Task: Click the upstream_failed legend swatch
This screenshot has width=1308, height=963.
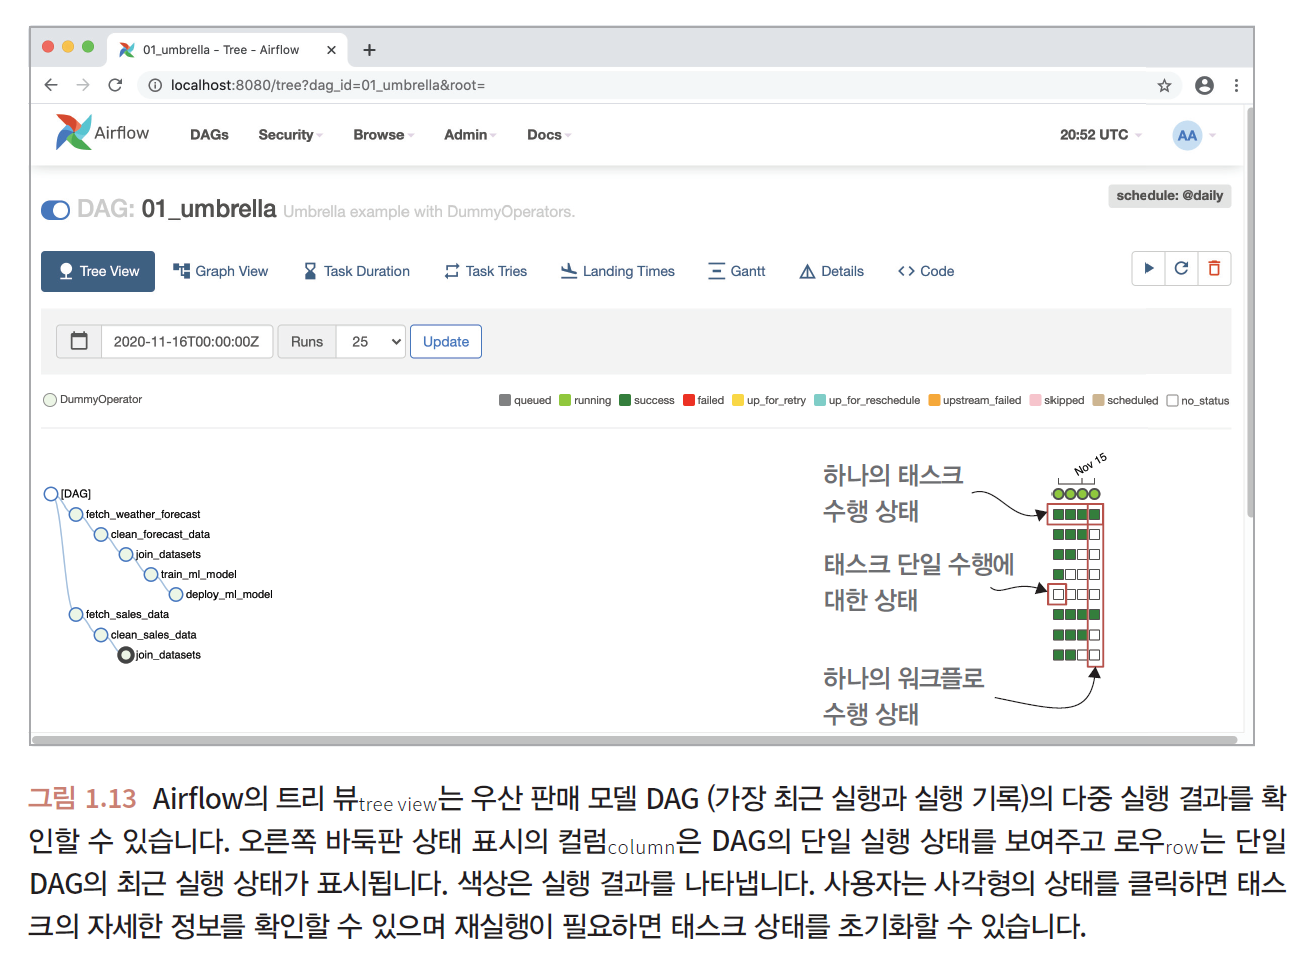Action: (x=934, y=400)
